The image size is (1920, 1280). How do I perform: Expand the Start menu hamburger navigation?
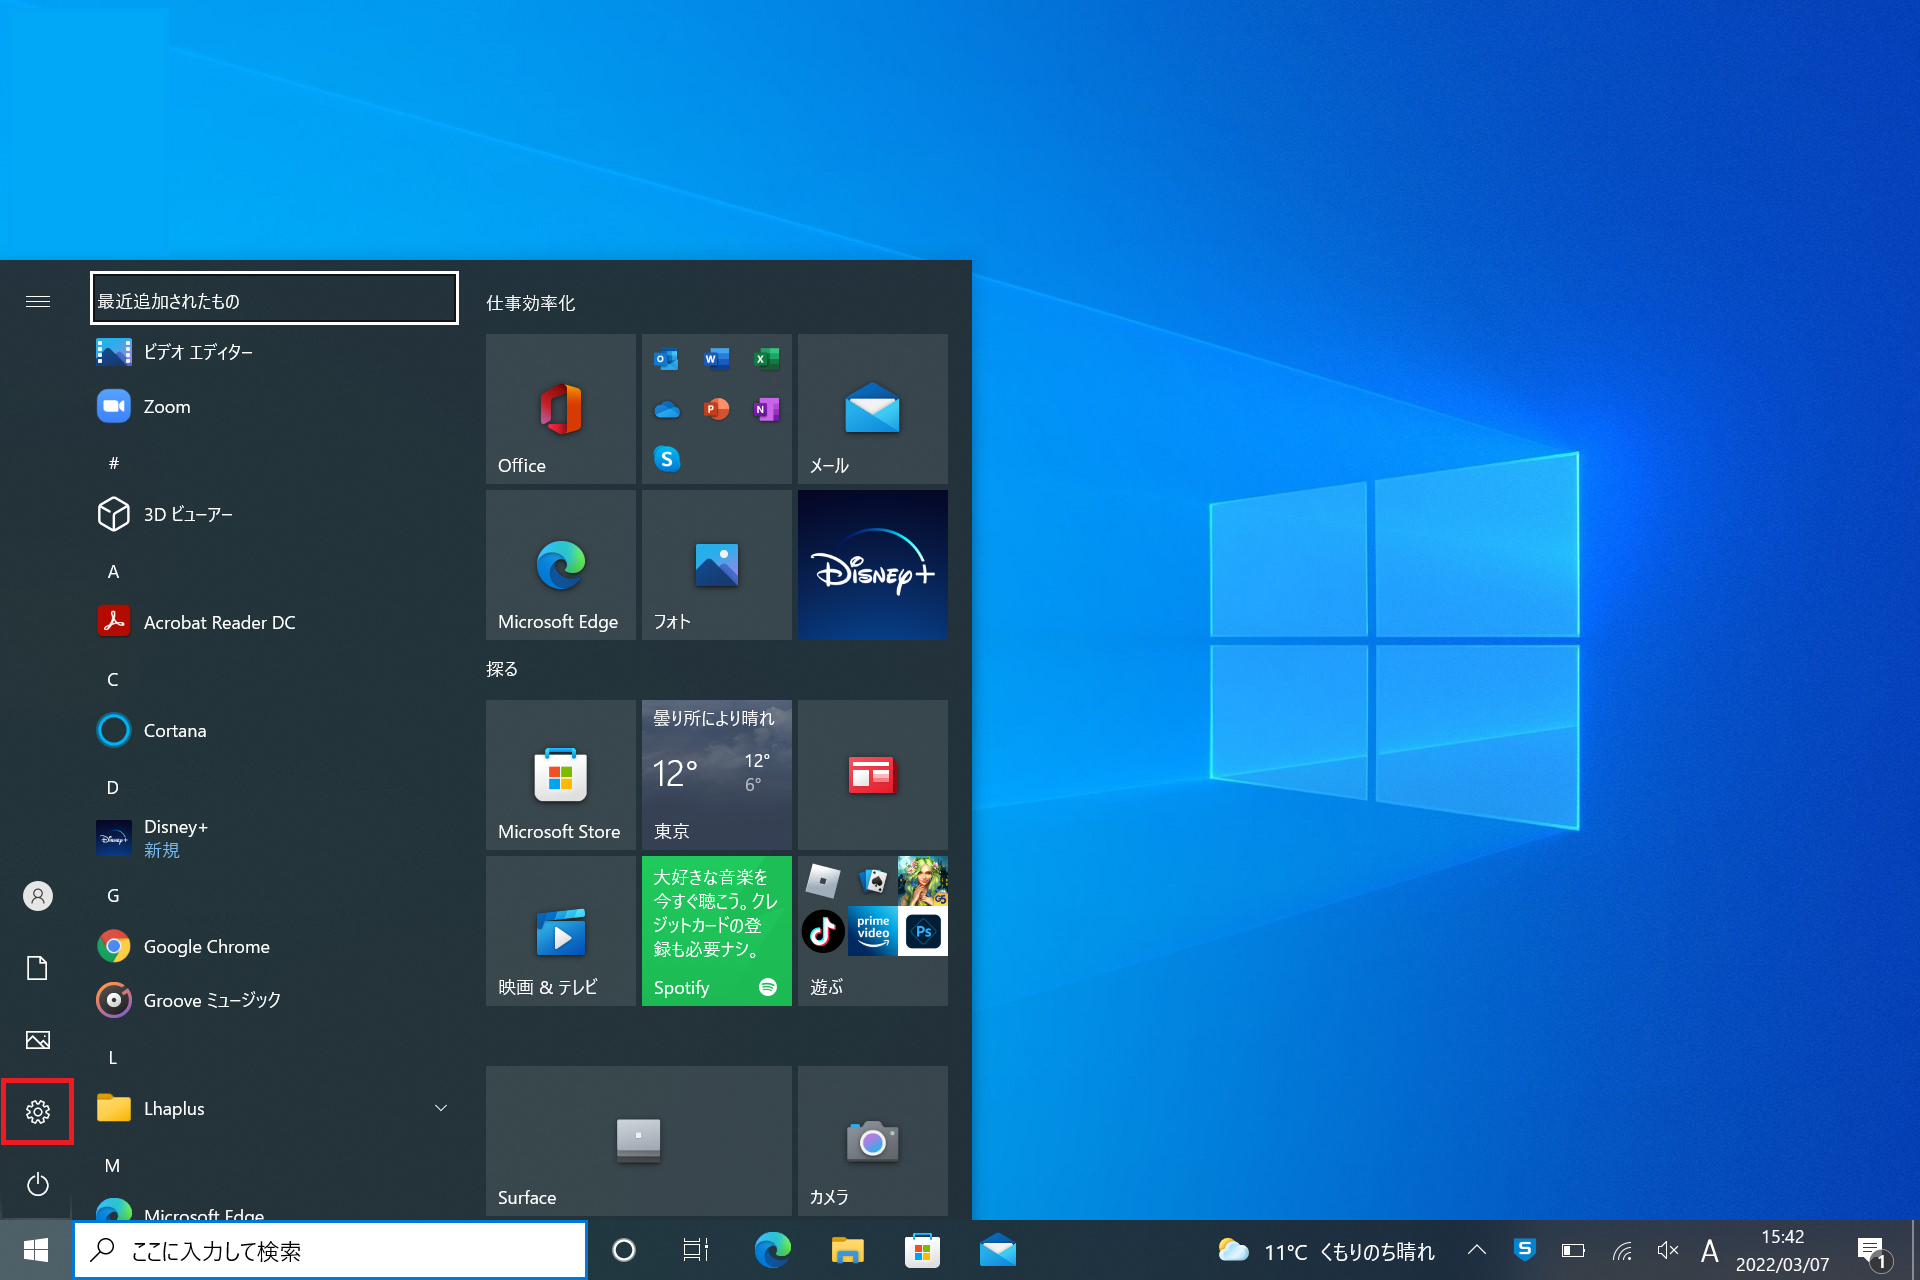tap(38, 301)
